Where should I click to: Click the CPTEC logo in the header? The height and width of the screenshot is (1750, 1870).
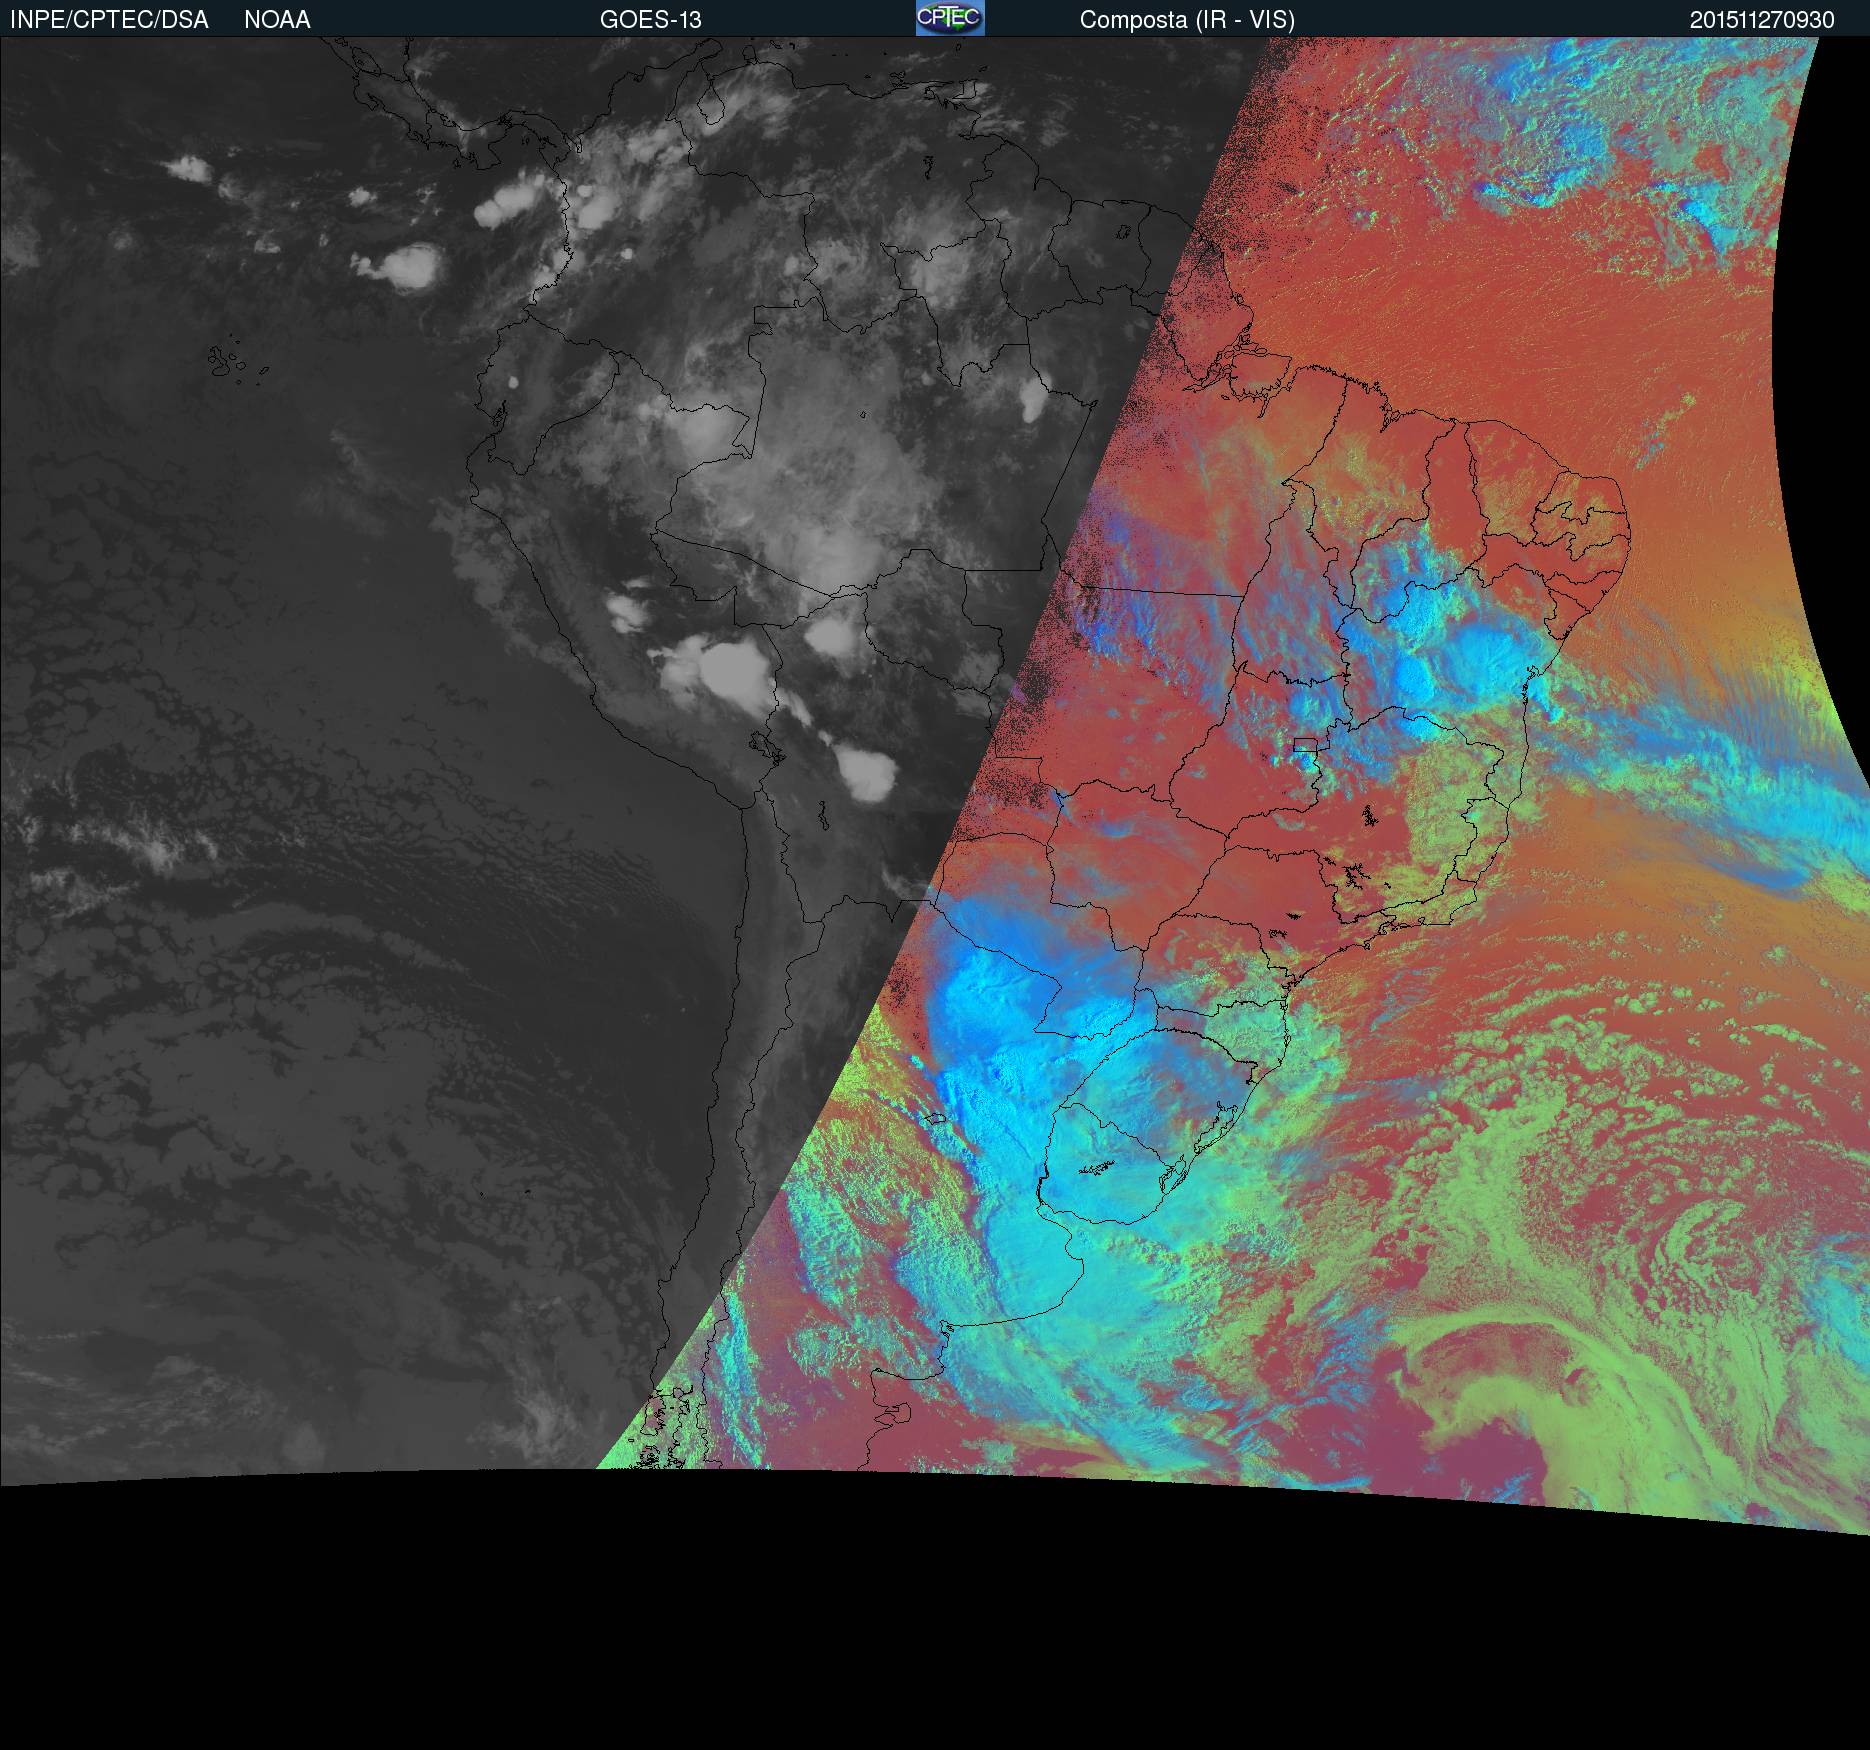949,18
